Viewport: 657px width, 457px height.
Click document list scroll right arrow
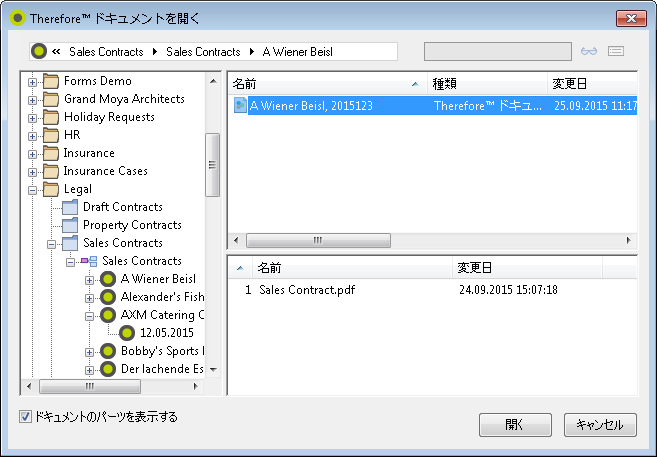click(x=628, y=240)
